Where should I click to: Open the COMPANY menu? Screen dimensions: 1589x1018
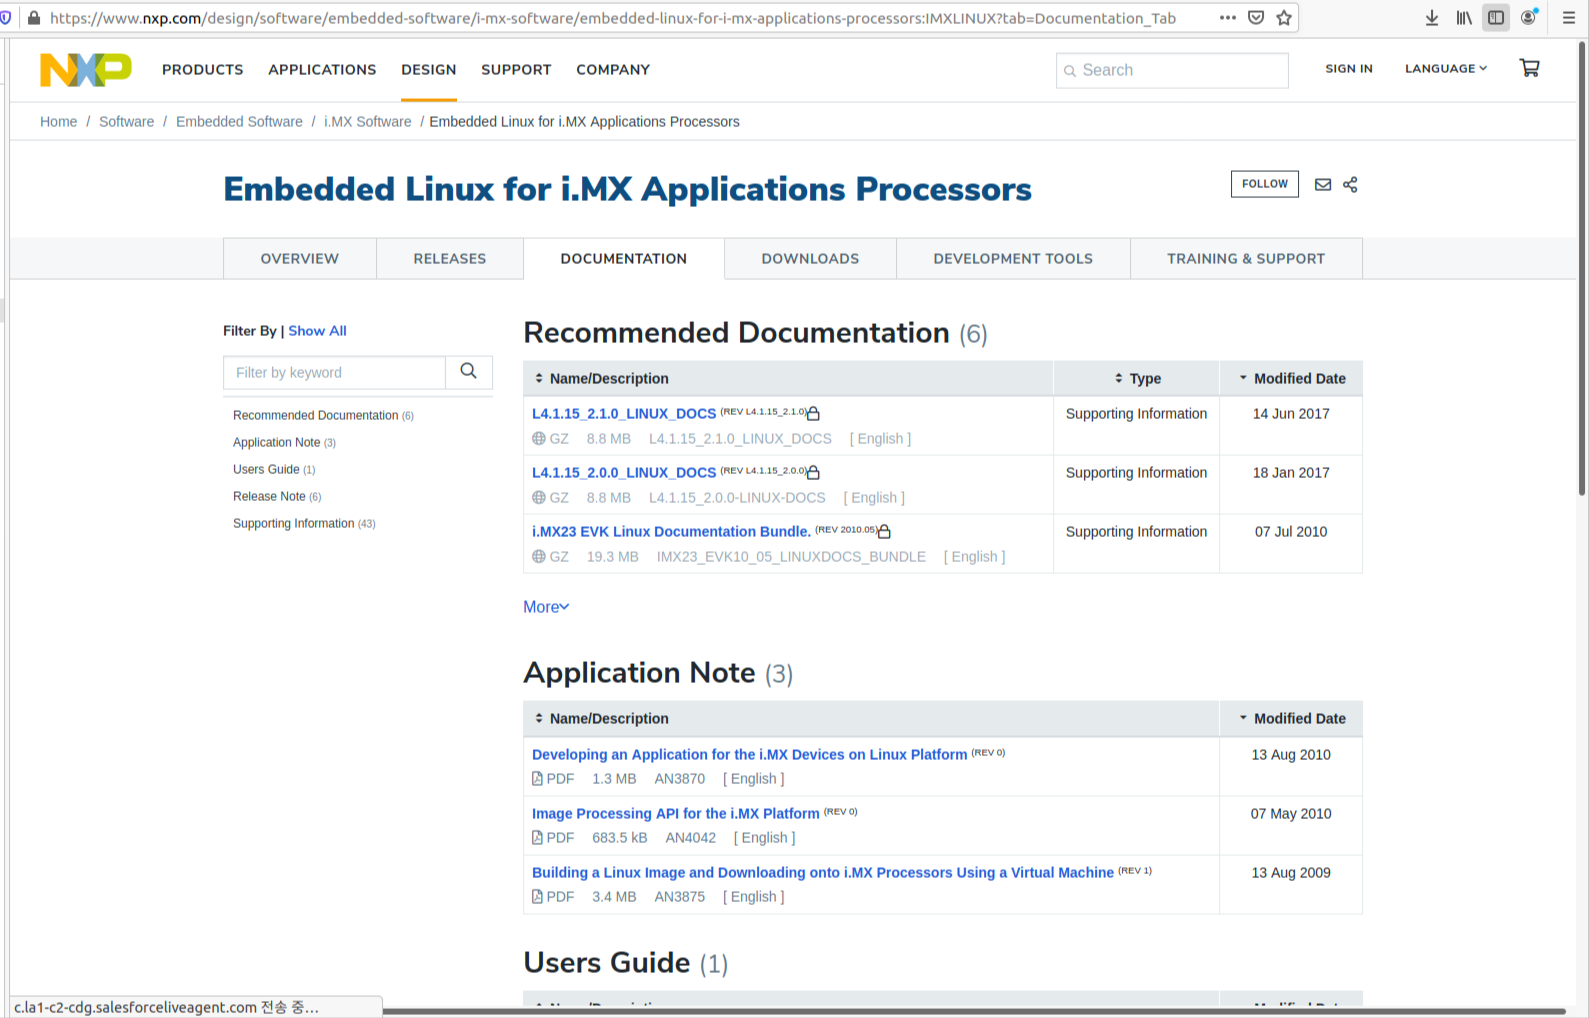point(613,69)
